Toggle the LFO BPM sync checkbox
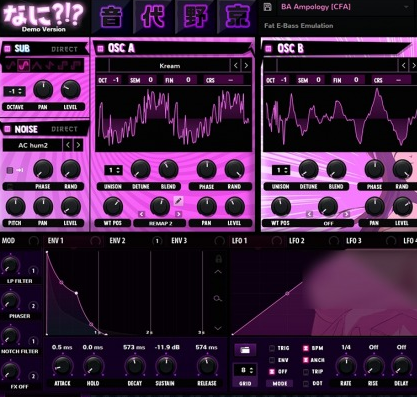417x397 pixels. point(306,348)
